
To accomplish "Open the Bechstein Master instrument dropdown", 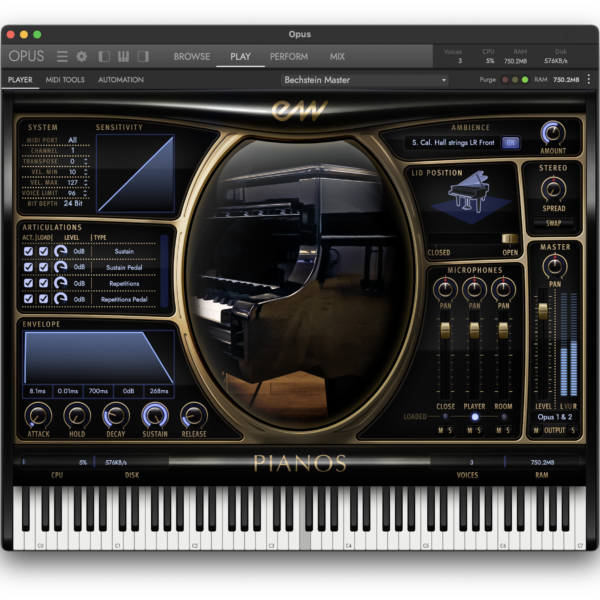I will point(365,80).
